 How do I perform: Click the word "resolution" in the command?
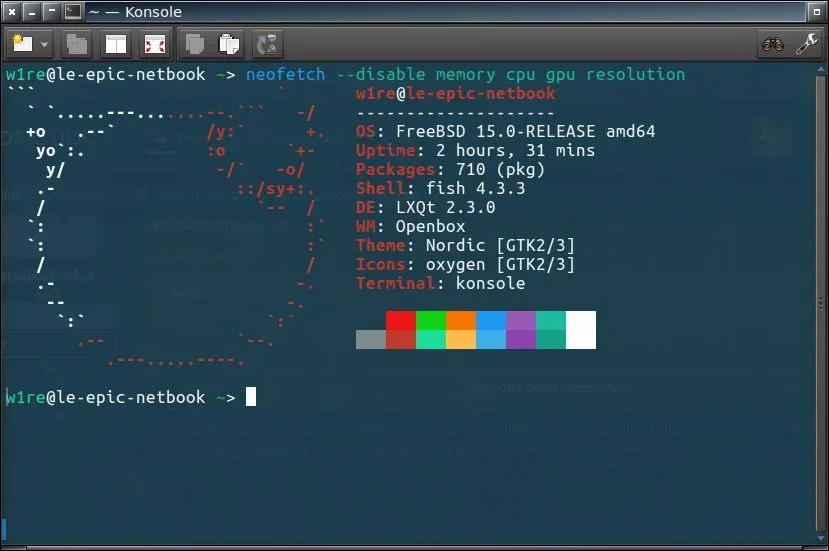(635, 75)
